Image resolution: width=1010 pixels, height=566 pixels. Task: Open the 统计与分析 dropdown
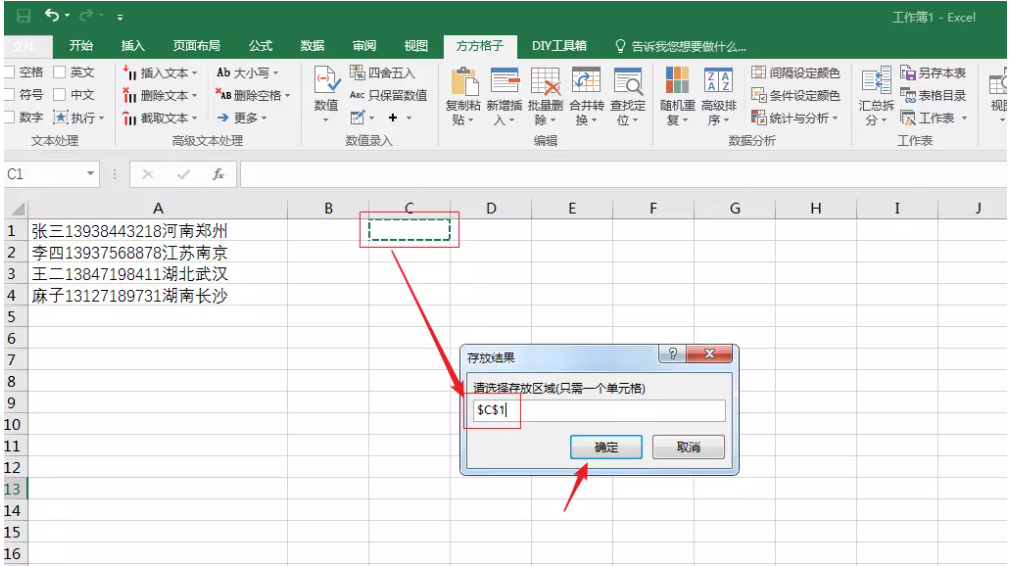[794, 118]
